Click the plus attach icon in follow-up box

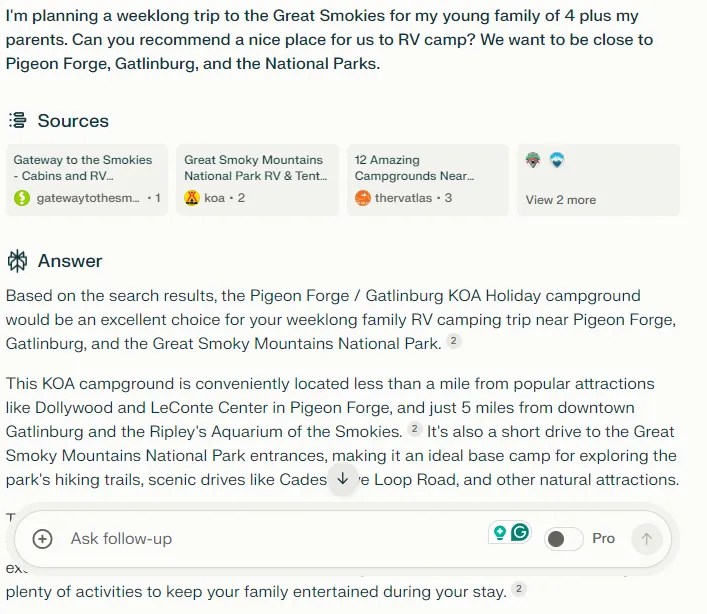(42, 539)
